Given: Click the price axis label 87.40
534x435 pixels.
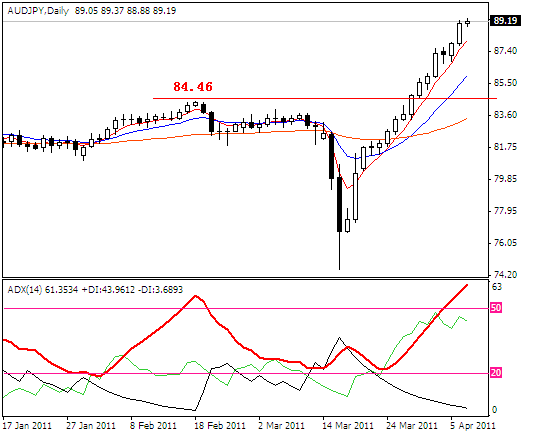Looking at the screenshot, I should [x=505, y=51].
